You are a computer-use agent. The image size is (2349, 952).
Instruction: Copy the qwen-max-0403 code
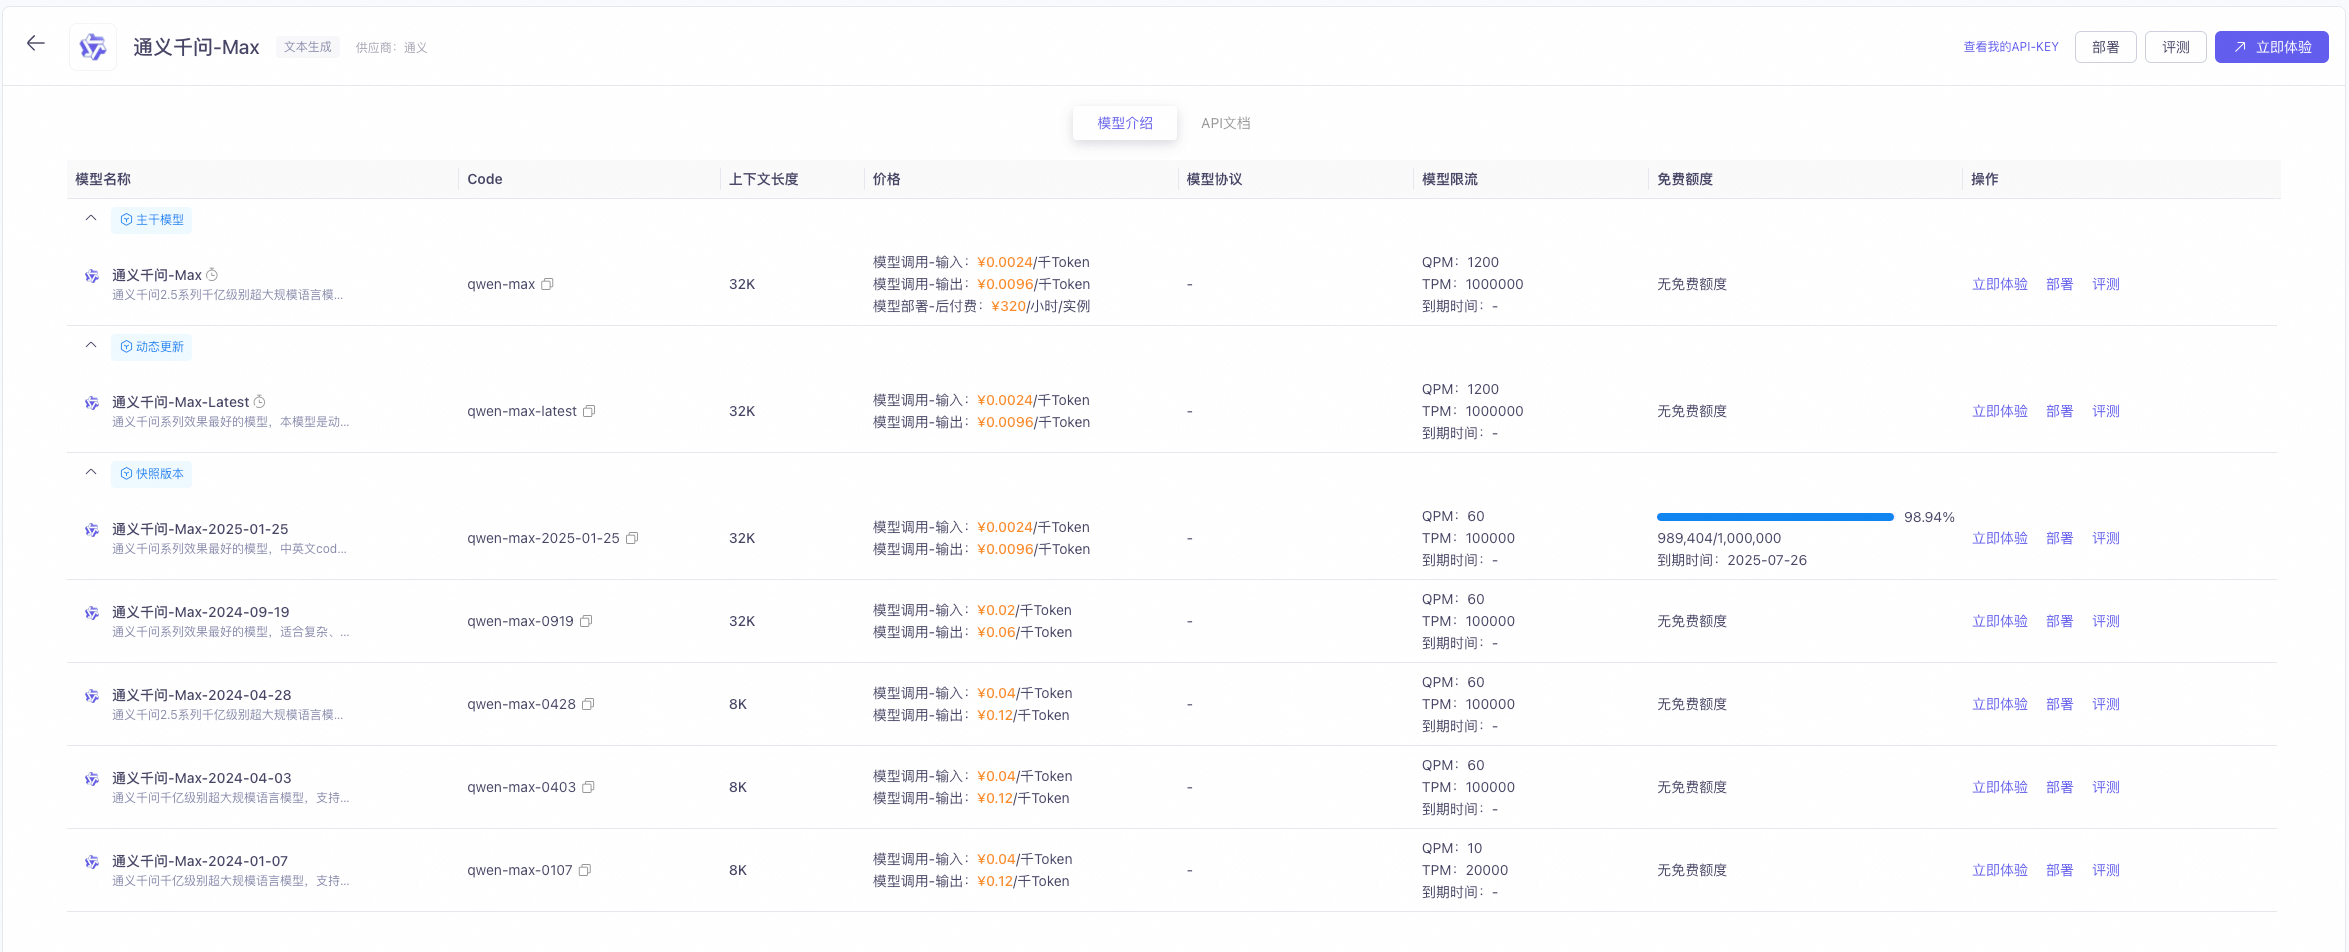point(588,787)
